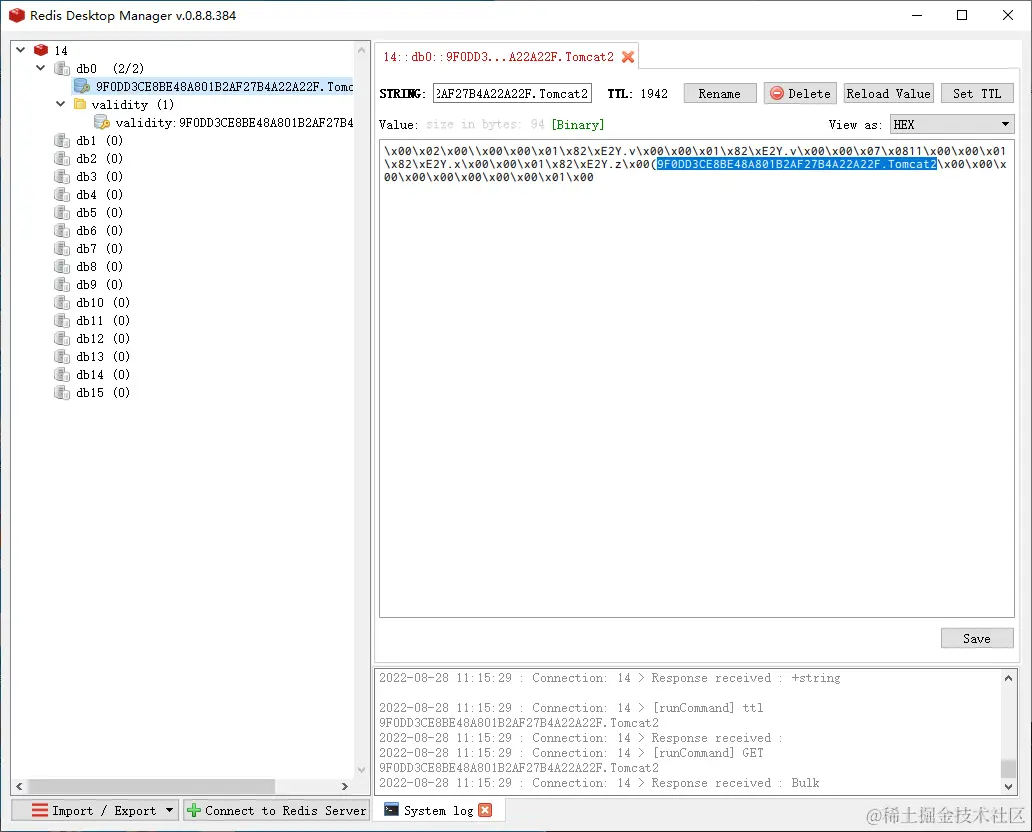Close the Tomcat2 key tab with the red X
This screenshot has width=1032, height=832.
pos(628,57)
